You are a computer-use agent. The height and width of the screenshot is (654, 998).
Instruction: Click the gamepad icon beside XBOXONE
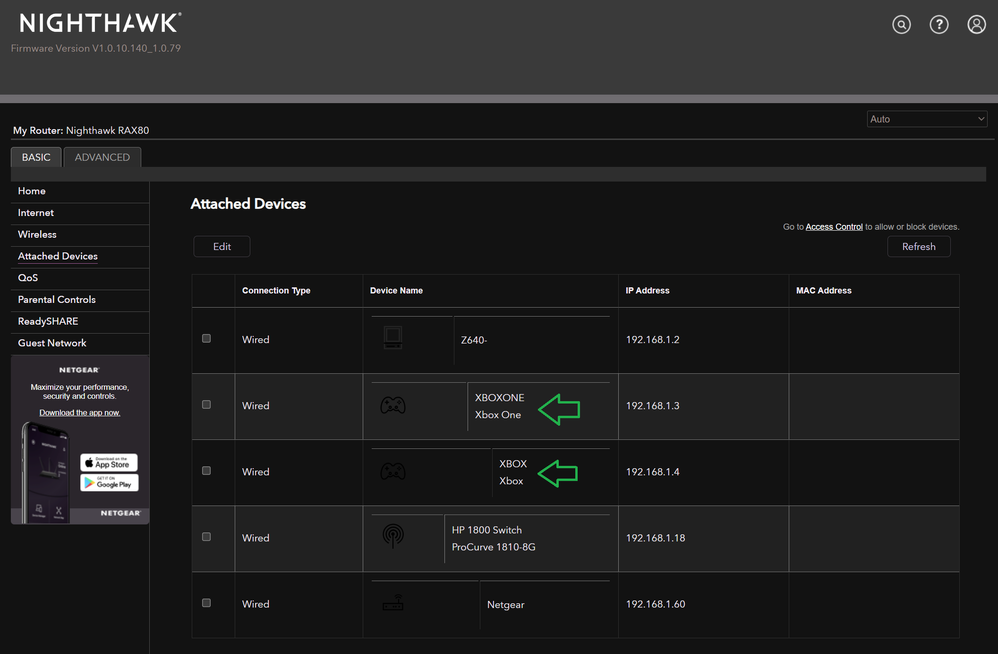(x=393, y=405)
